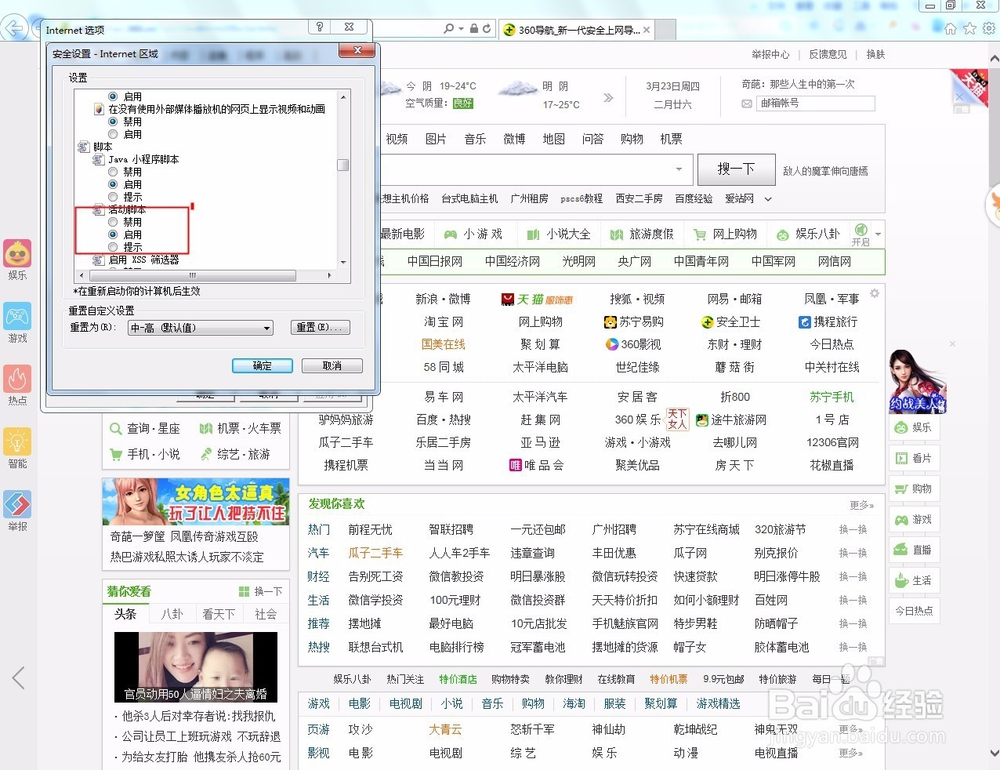1000x770 pixels.
Task: Click the address bar search magnifier icon
Action: (x=449, y=29)
